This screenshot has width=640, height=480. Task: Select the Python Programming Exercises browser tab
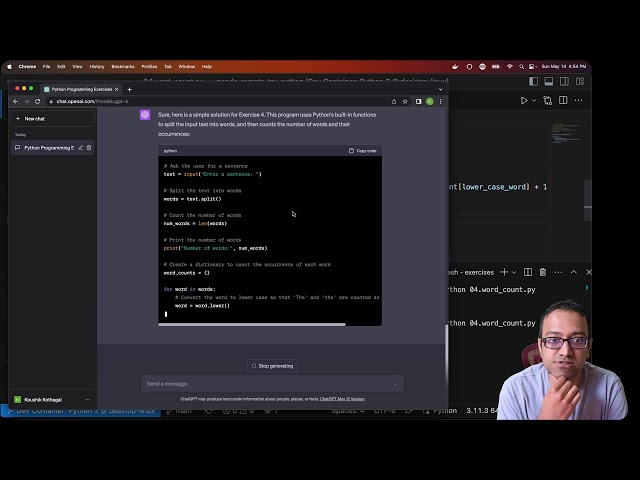click(x=81, y=89)
